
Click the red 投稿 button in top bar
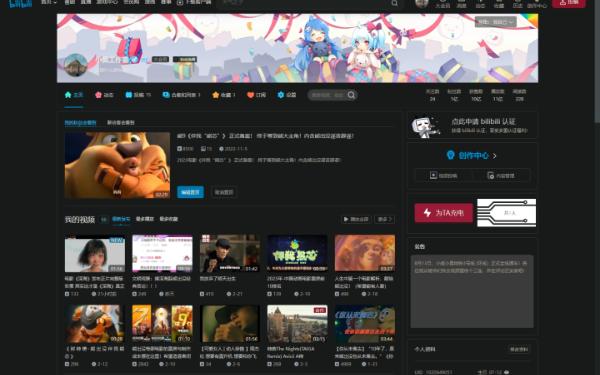(x=569, y=3)
